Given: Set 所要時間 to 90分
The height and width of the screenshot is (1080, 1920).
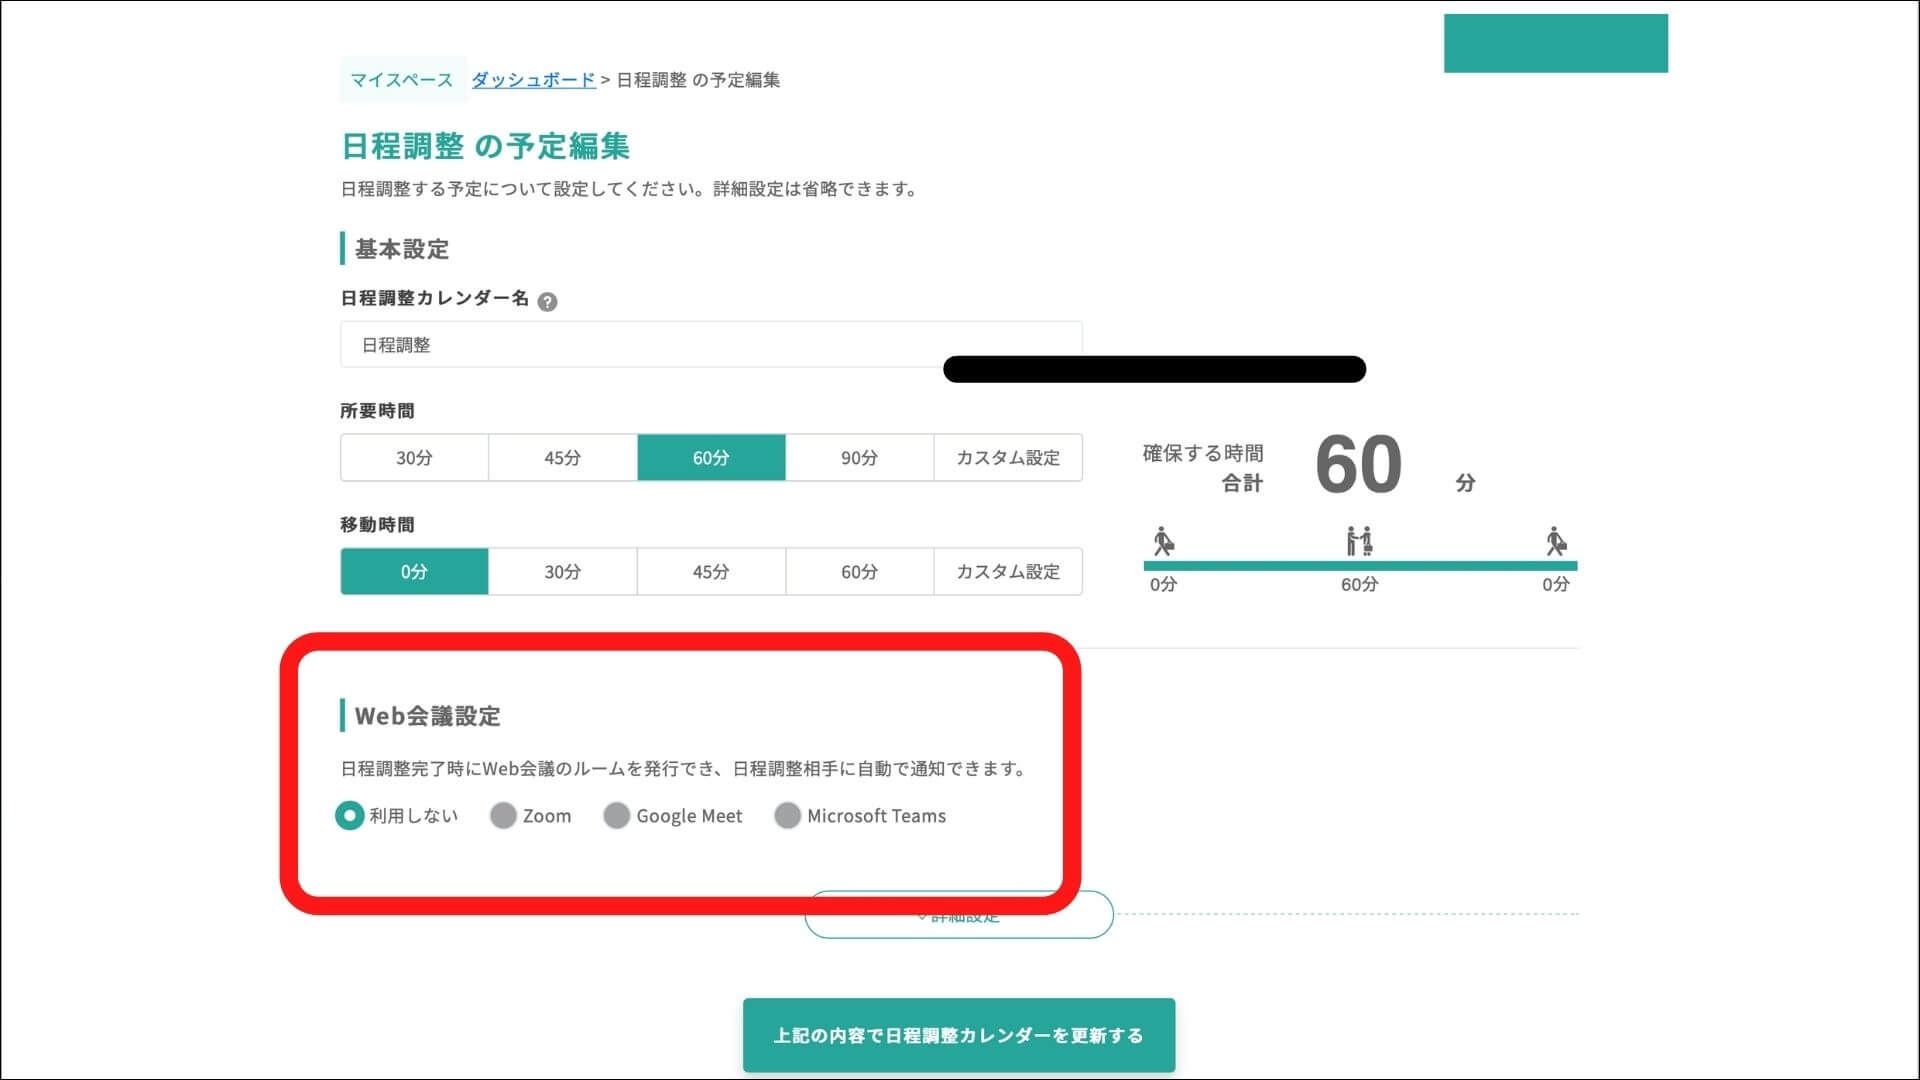Looking at the screenshot, I should (x=859, y=457).
